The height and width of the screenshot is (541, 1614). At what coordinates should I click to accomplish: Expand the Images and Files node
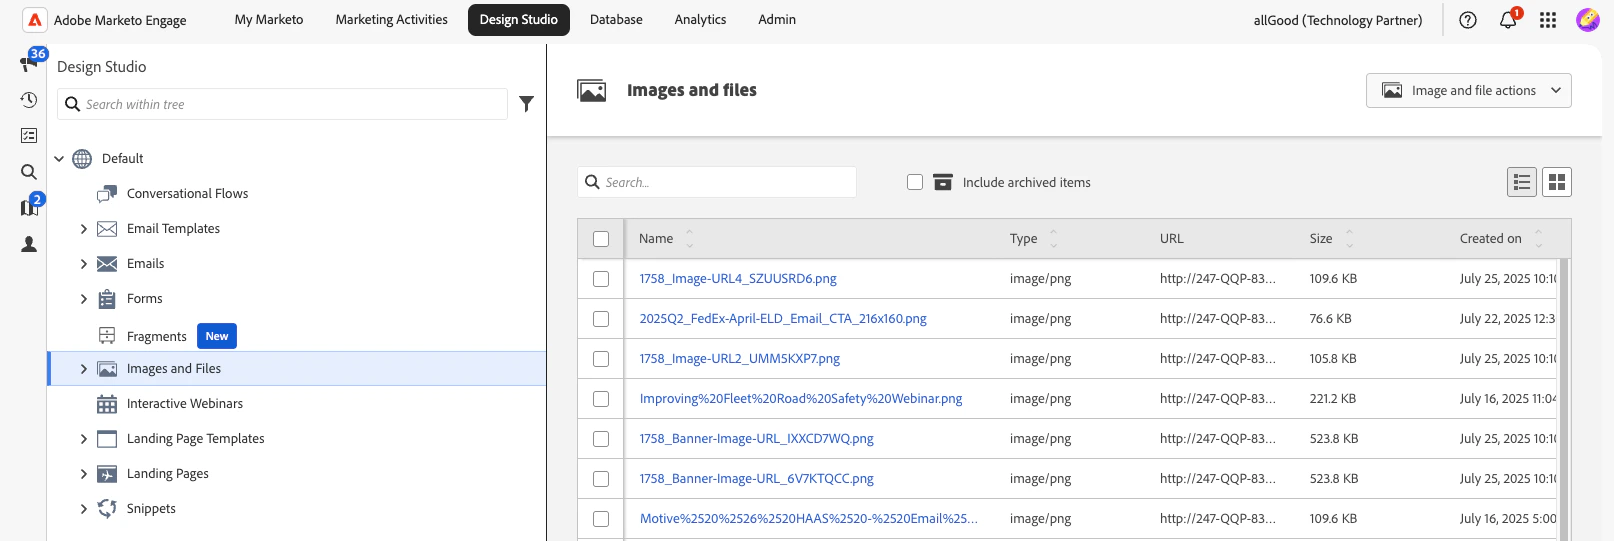coord(84,369)
